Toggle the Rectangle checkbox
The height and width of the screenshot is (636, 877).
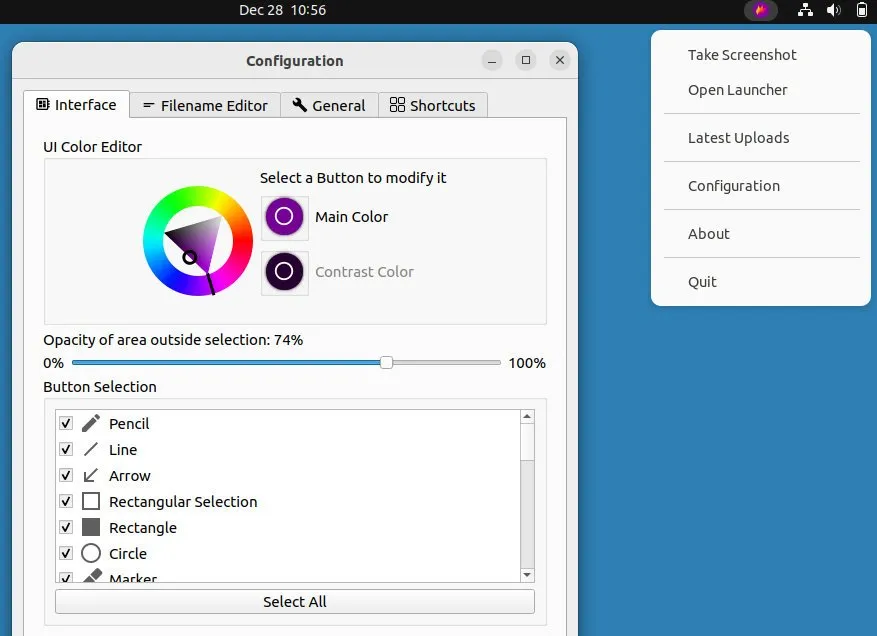coord(66,527)
